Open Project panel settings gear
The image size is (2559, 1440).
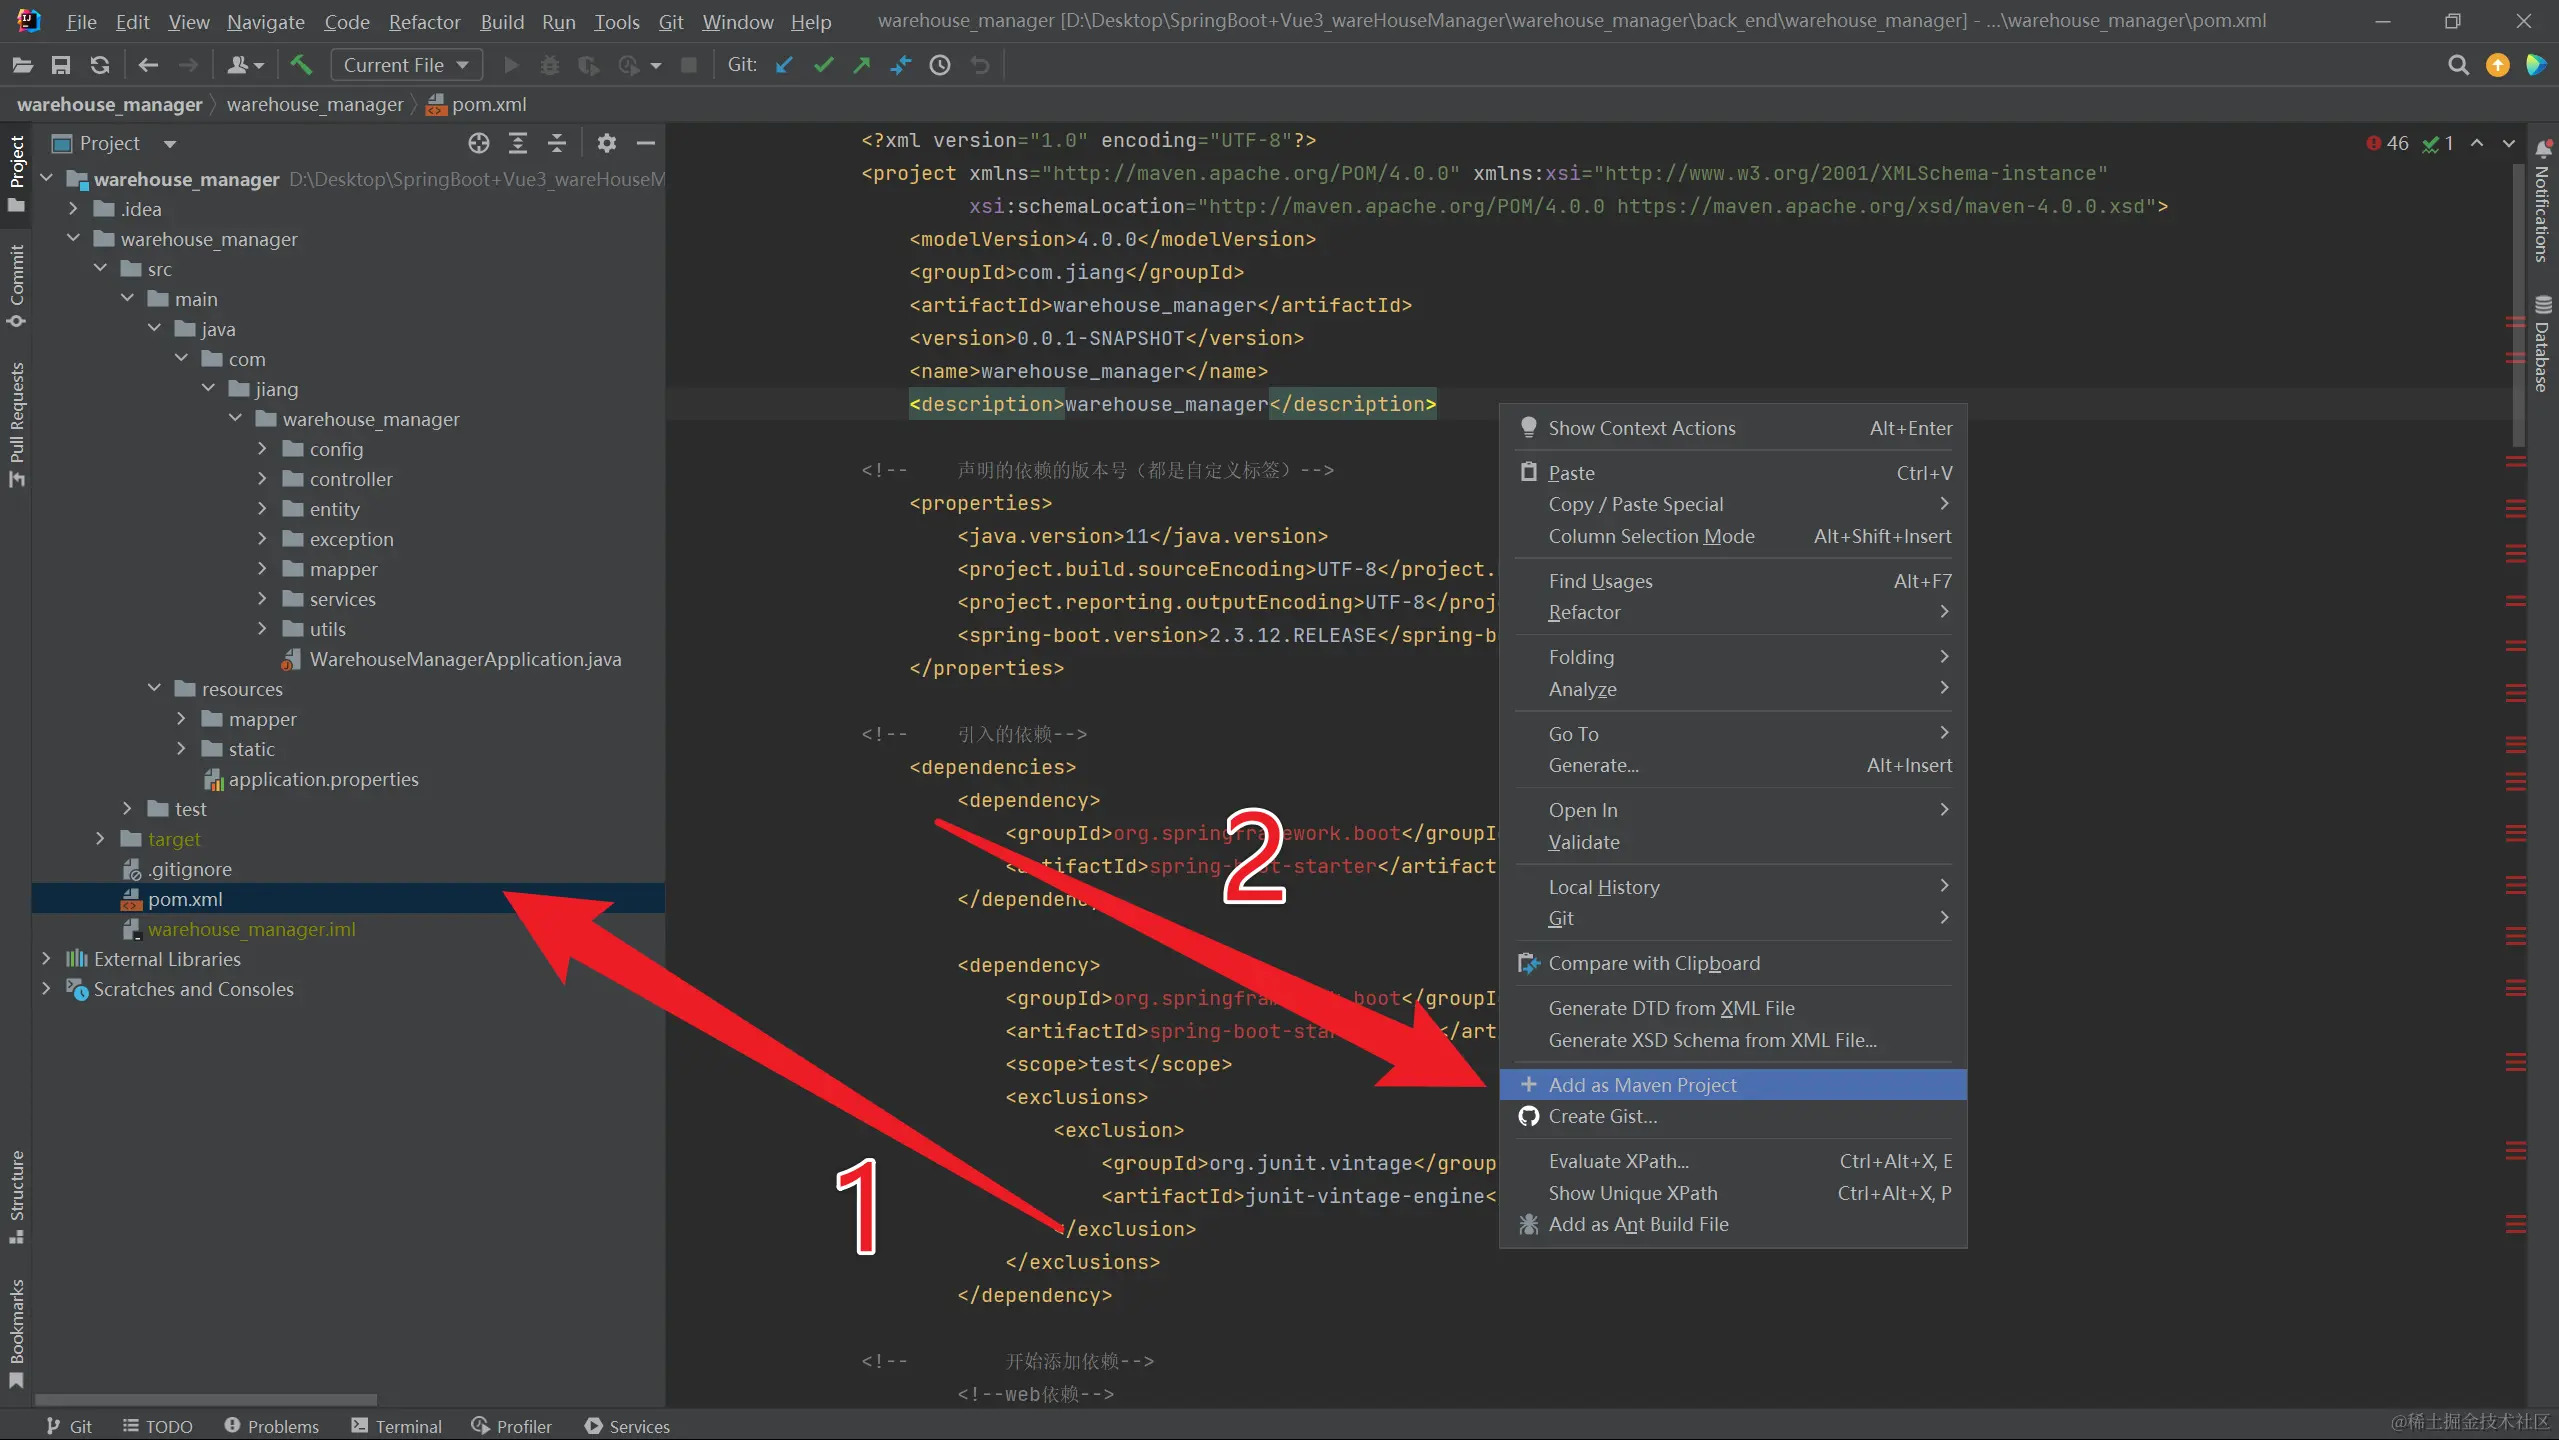pyautogui.click(x=606, y=143)
